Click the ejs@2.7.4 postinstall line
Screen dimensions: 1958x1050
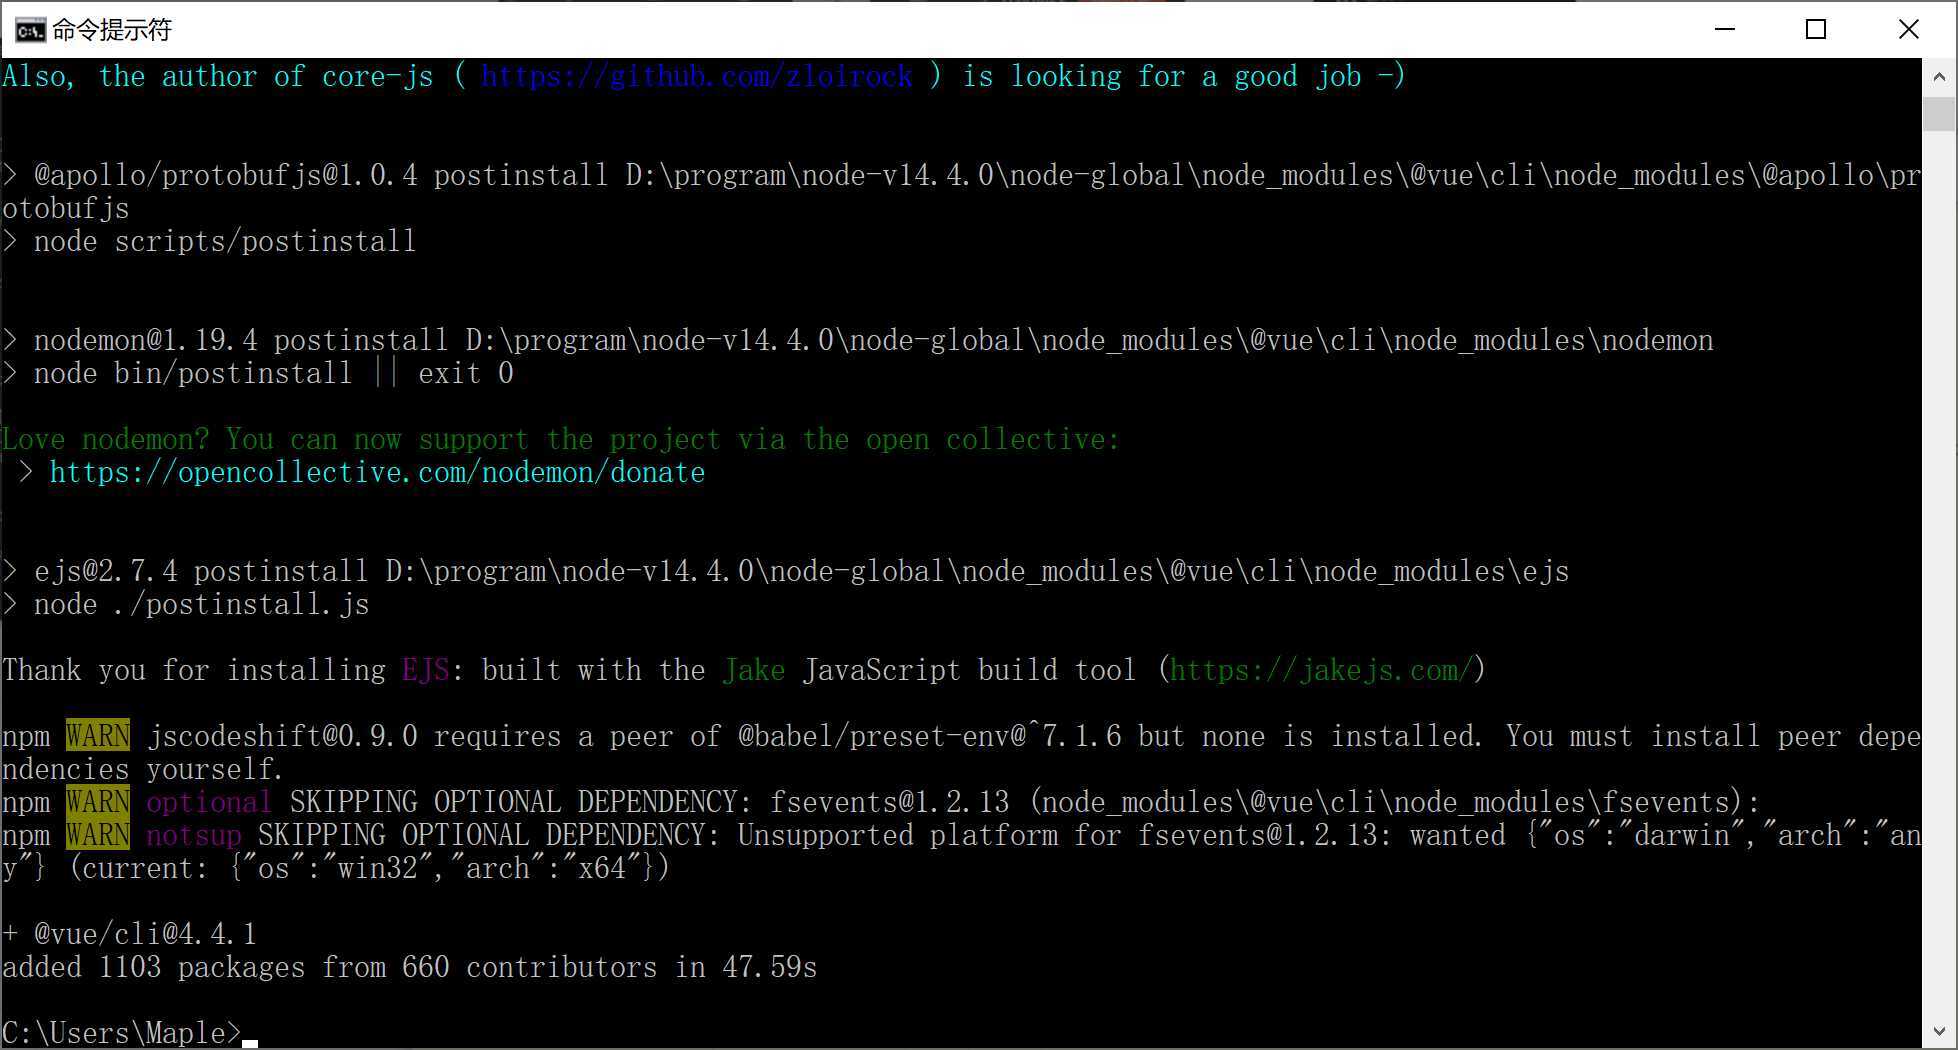tap(786, 572)
